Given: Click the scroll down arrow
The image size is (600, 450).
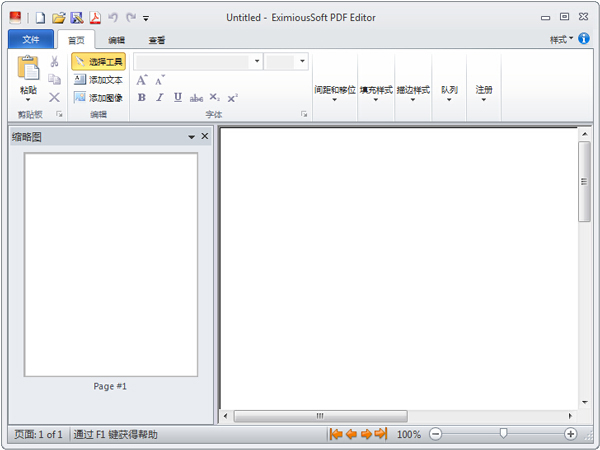Looking at the screenshot, I should (x=584, y=403).
